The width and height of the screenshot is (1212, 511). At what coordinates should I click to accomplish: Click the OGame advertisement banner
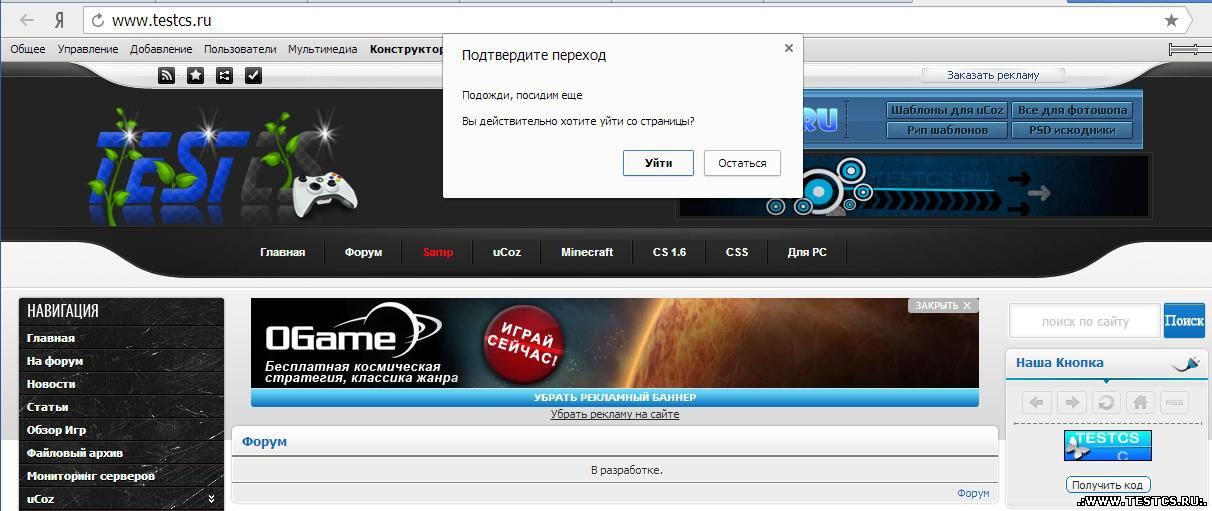tap(615, 343)
